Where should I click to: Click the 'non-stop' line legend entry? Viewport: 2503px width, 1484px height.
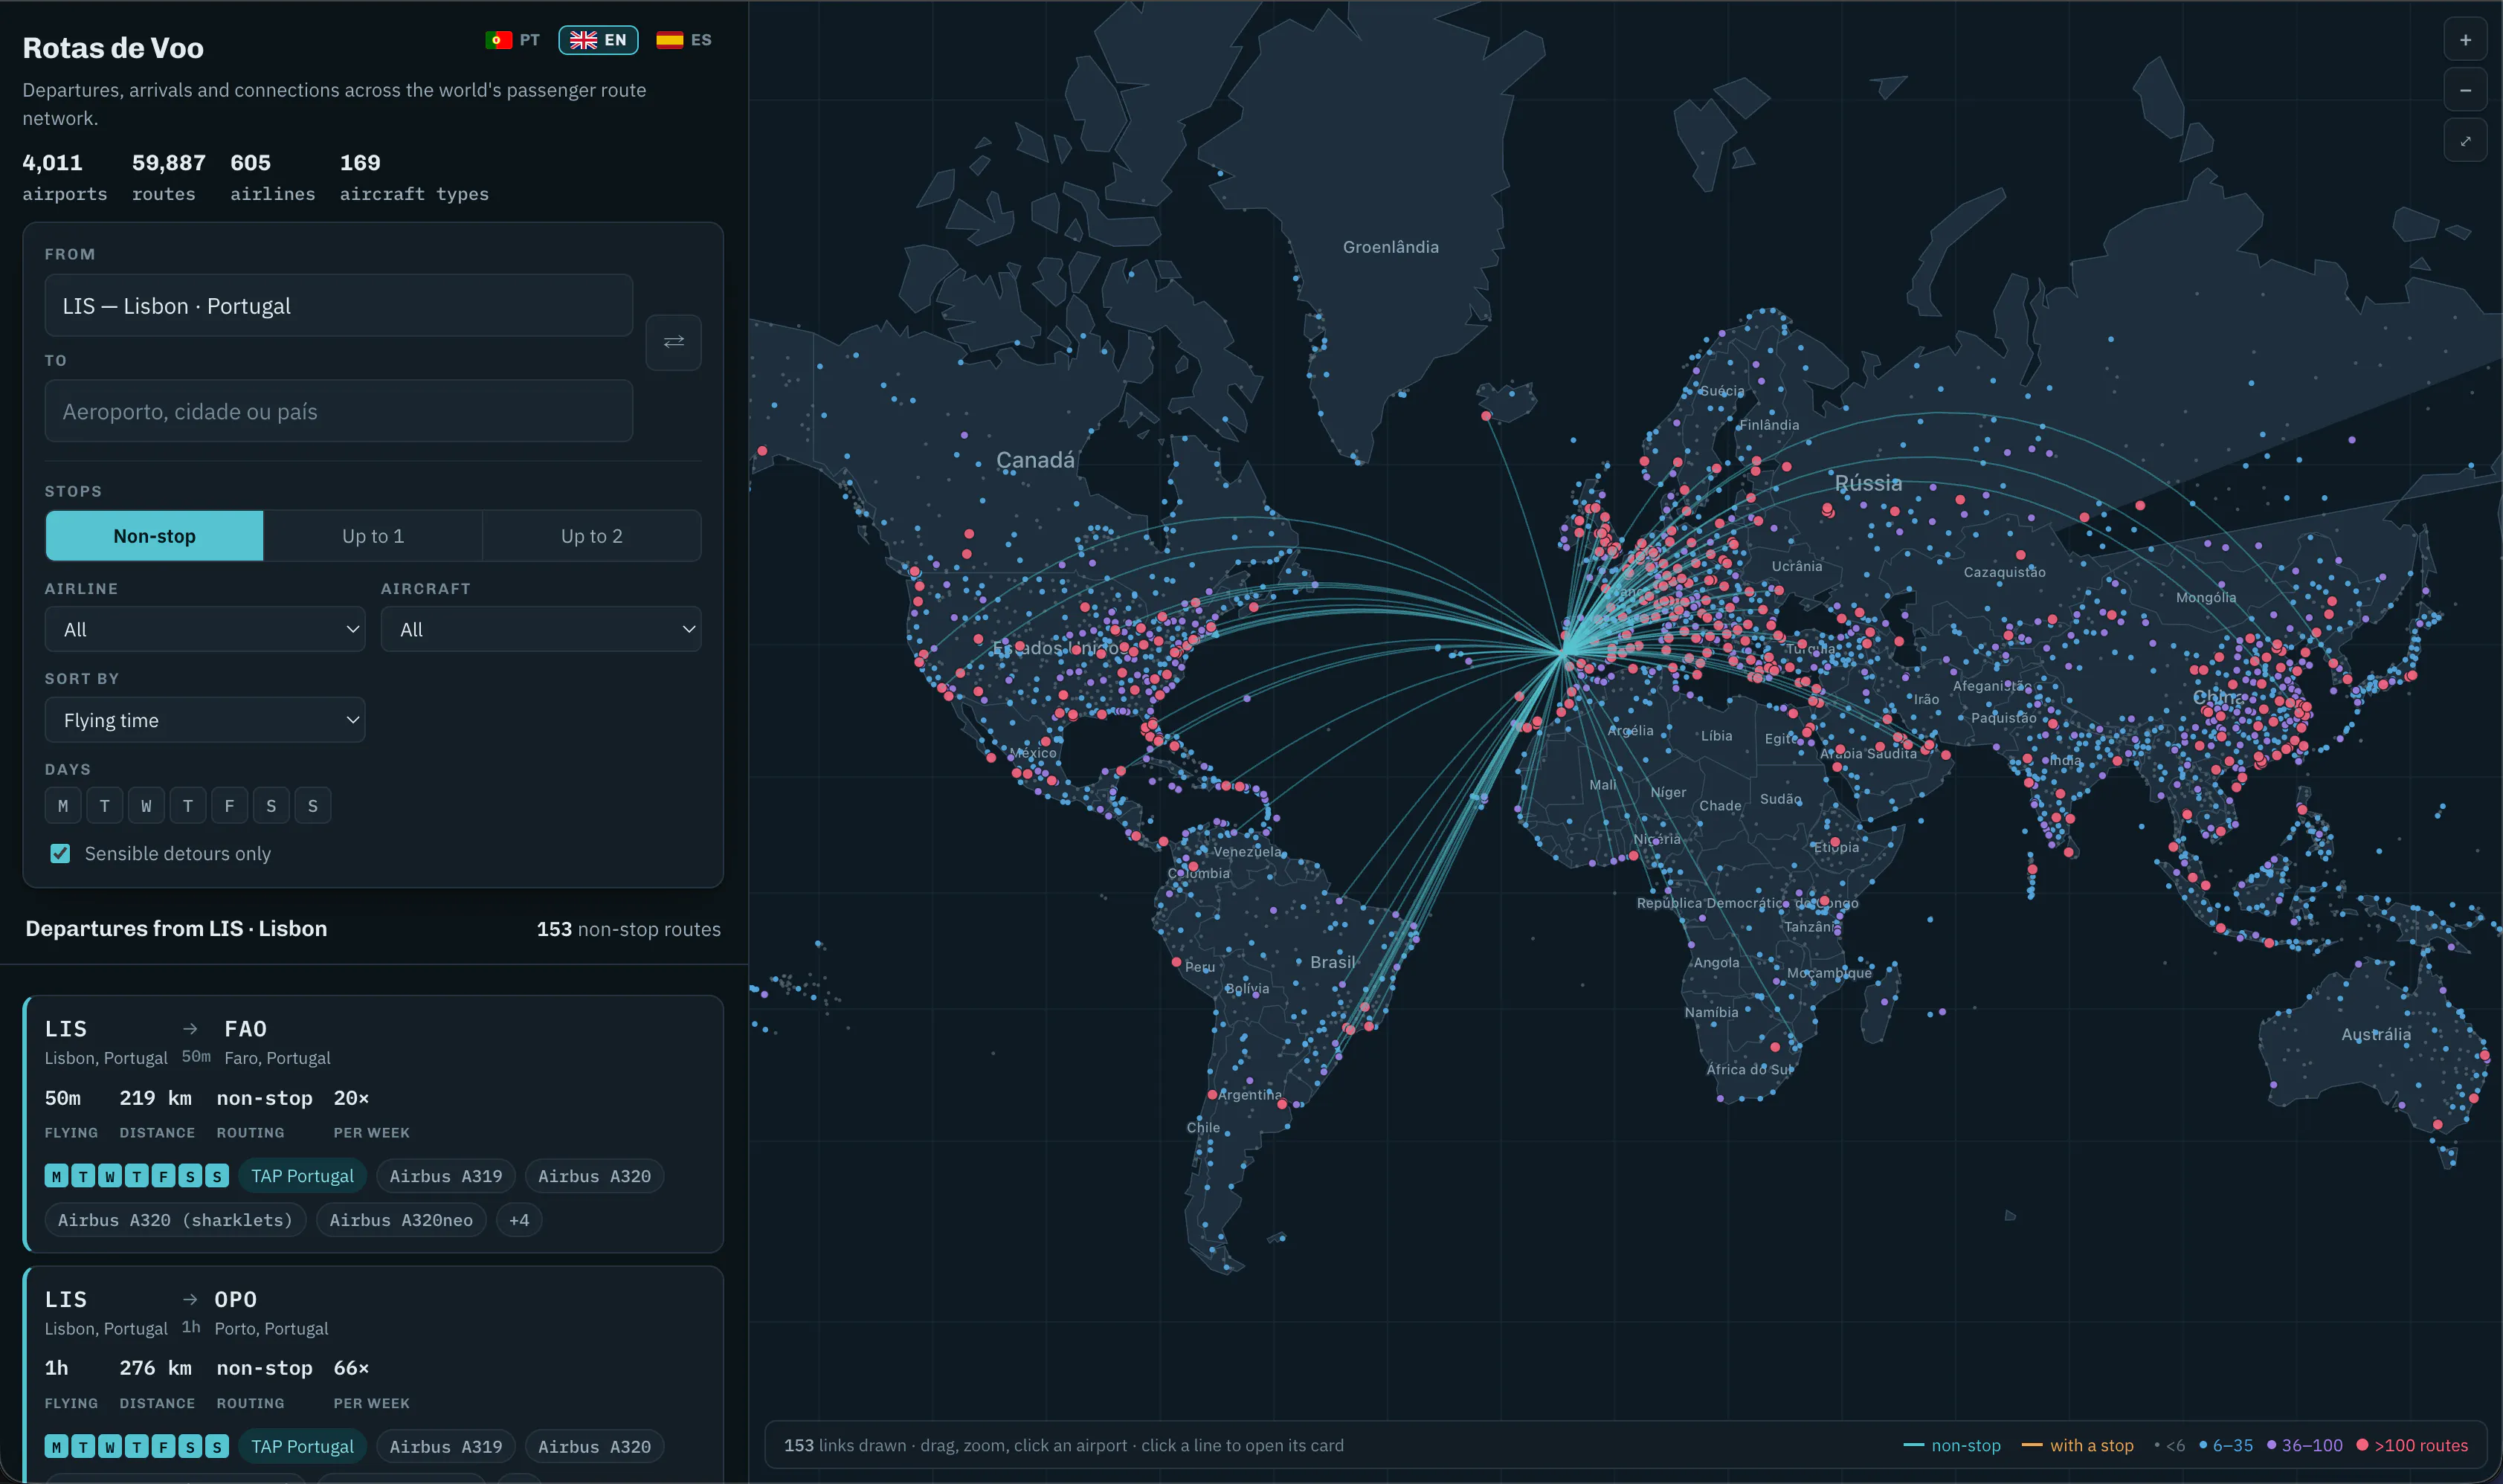click(1951, 1446)
